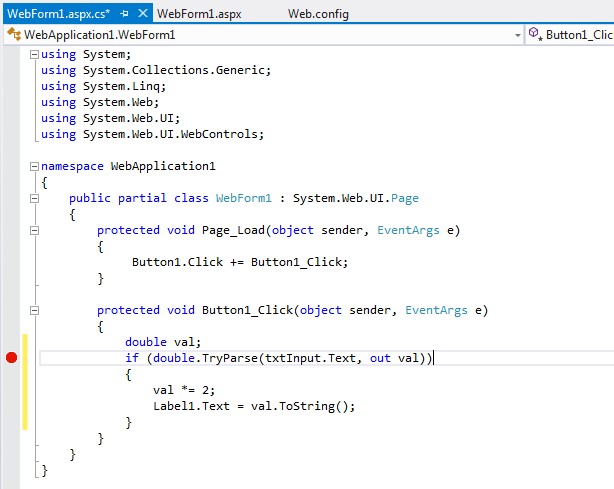This screenshot has width=614, height=489.
Task: Click 'TryParse' method name
Action: pos(230,358)
